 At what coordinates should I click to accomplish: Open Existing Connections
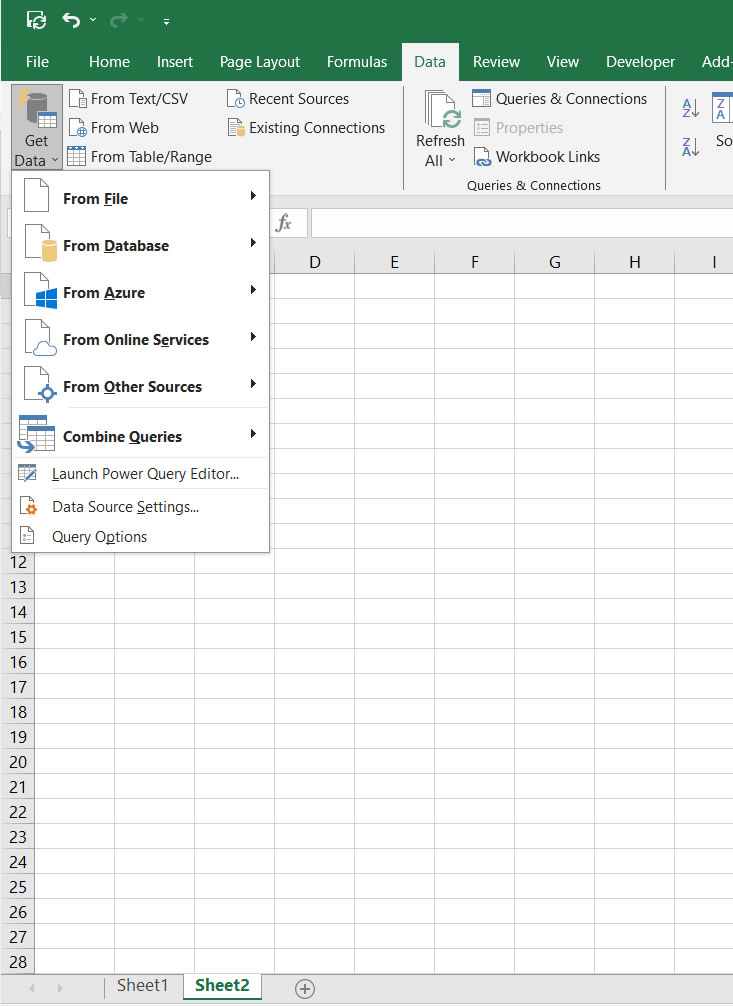[306, 128]
